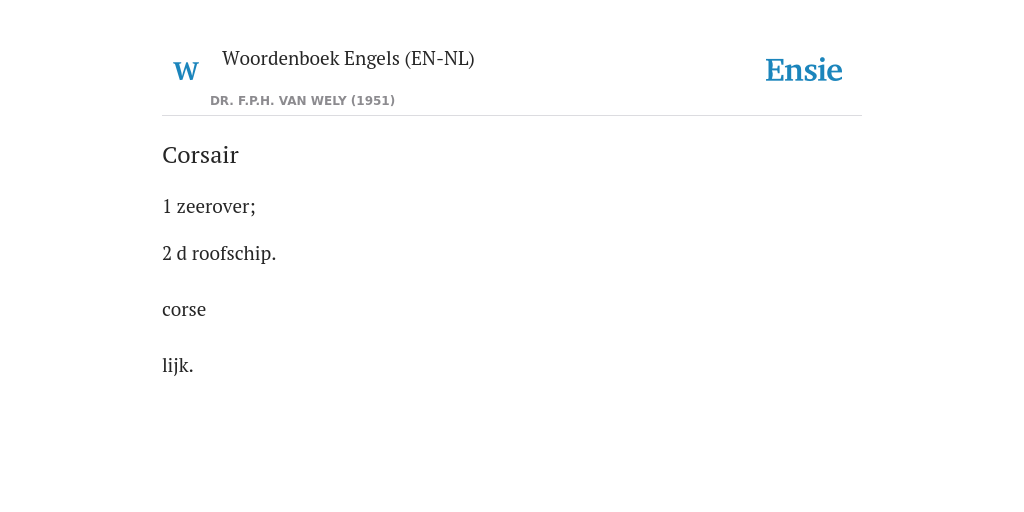The image size is (1024, 512).
Task: Click the abbreviation d before roofschip
Action: [182, 253]
